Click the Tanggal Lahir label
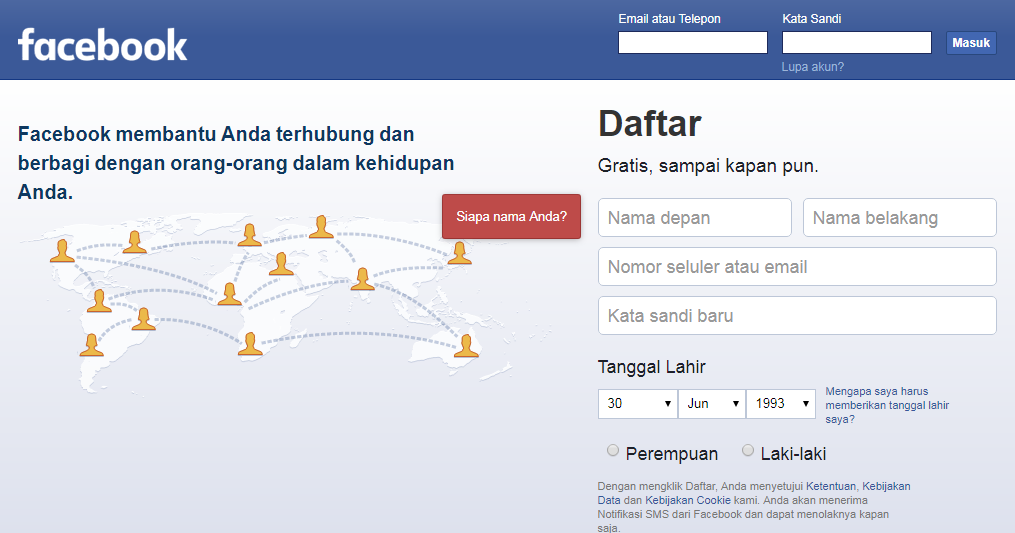Image resolution: width=1015 pixels, height=533 pixels. (x=651, y=367)
